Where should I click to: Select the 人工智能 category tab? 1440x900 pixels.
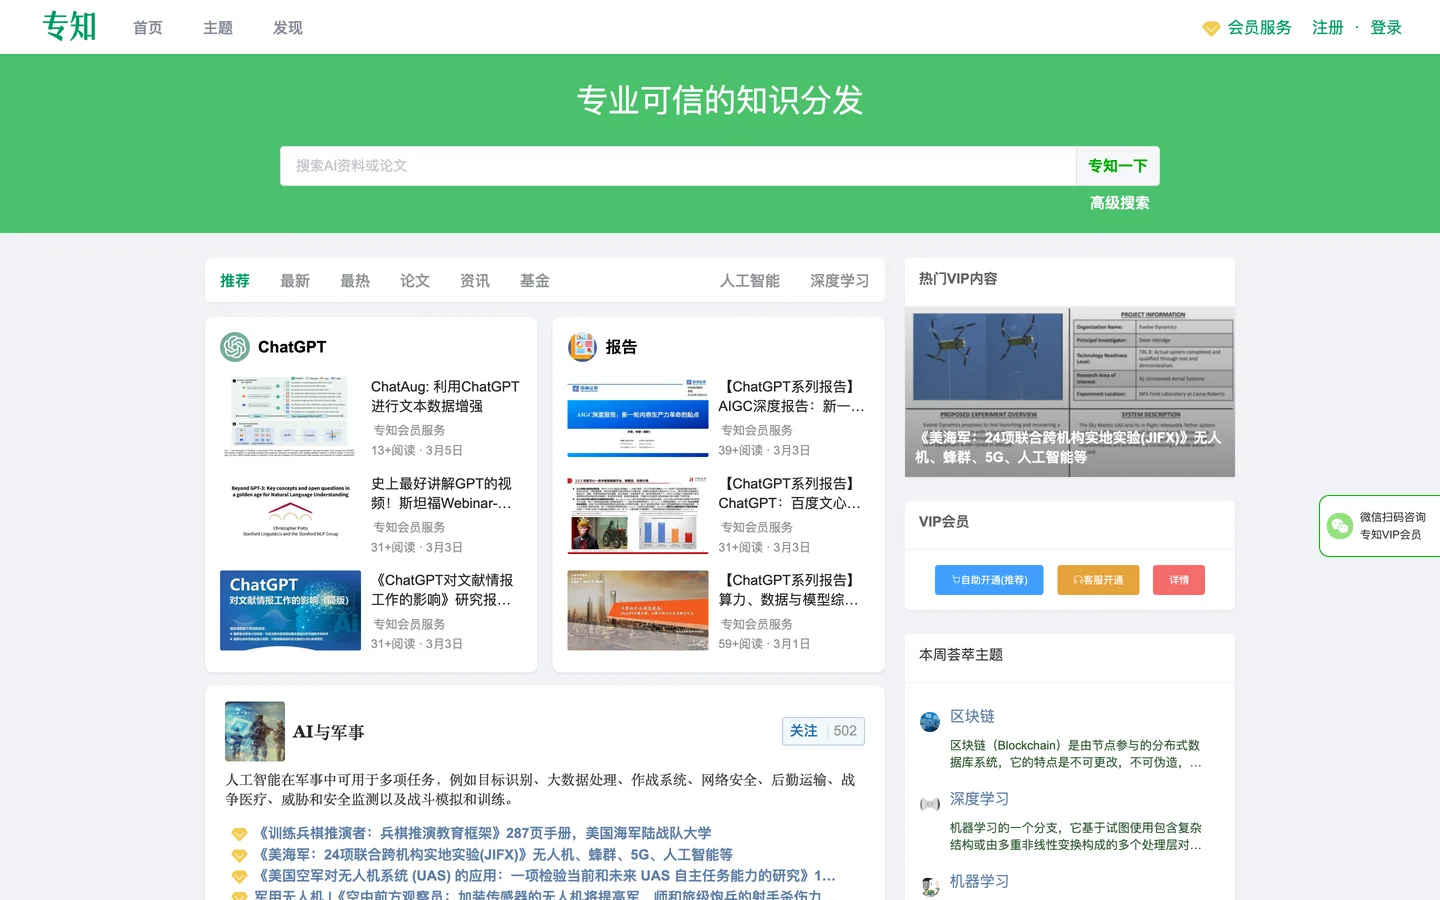coord(750,281)
